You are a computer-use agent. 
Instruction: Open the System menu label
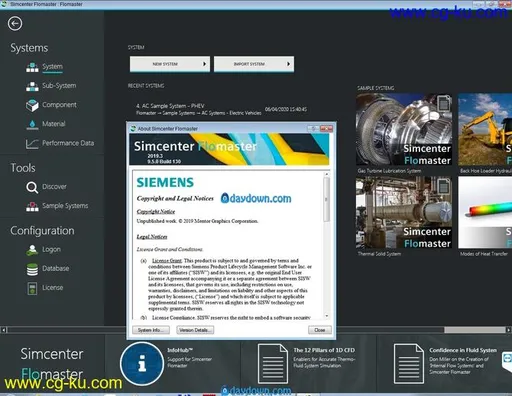click(52, 66)
